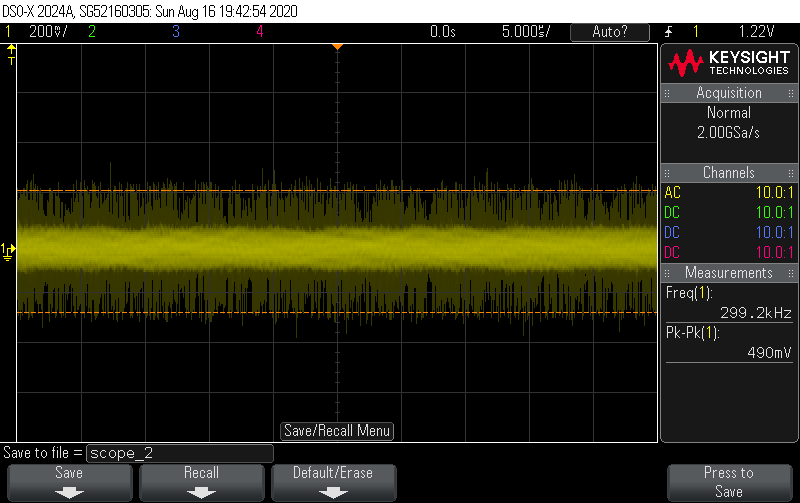
Task: Click the scope_2 file name field
Action: (180, 453)
